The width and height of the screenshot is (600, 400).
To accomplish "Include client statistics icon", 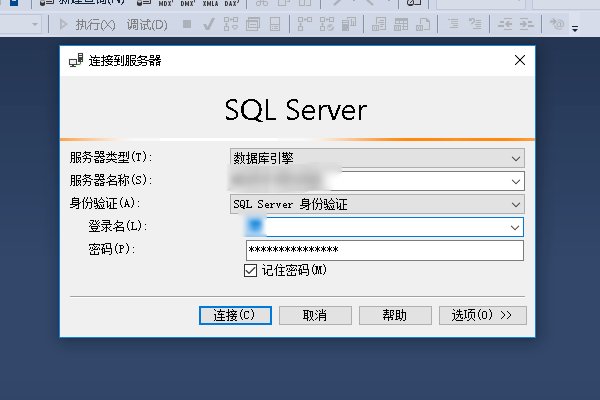I will (349, 24).
